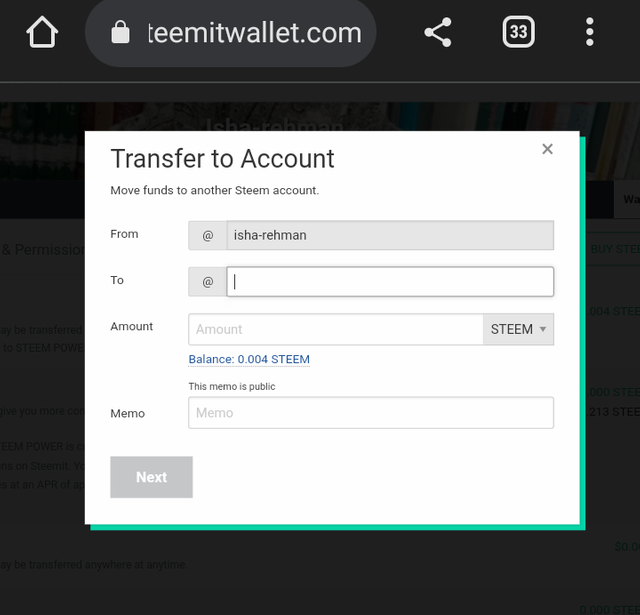The width and height of the screenshot is (640, 615).
Task: Click into the Memo text field
Action: tap(371, 413)
